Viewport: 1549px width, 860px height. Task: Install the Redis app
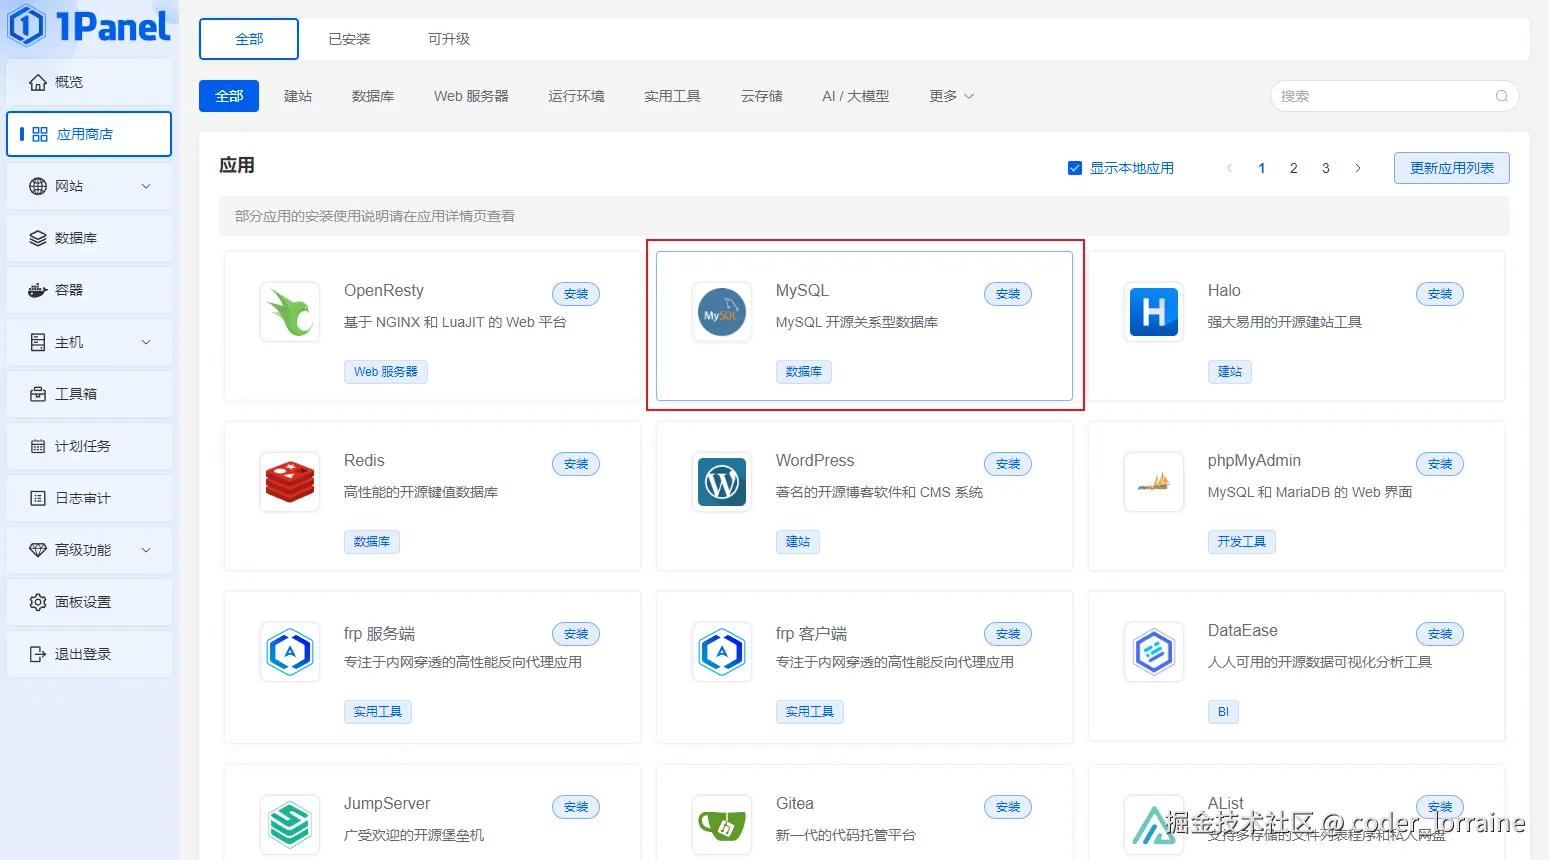click(576, 464)
